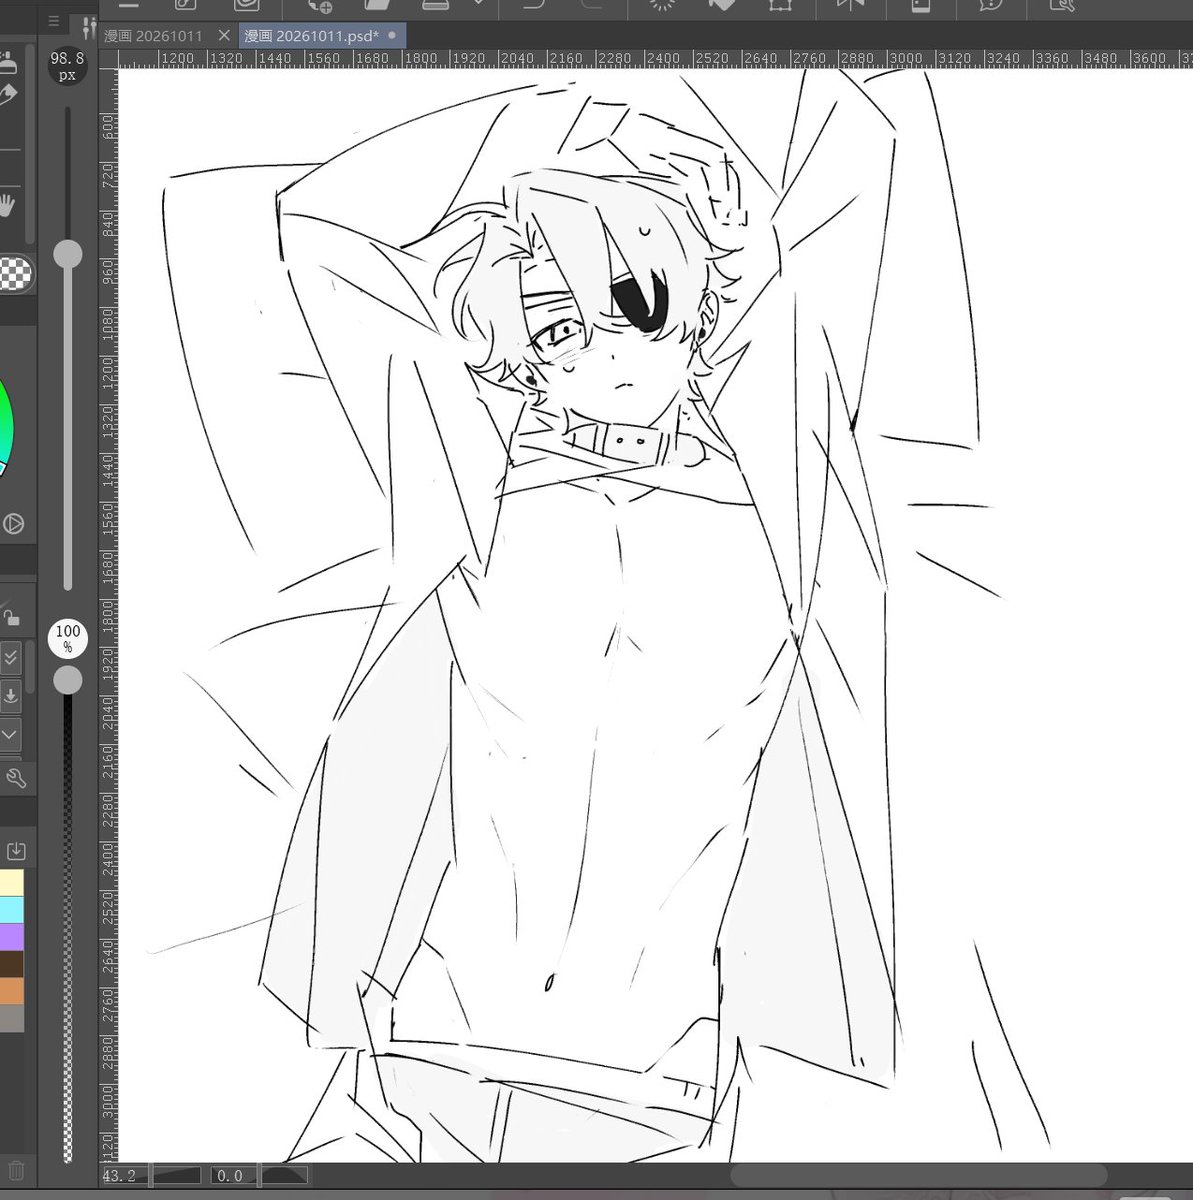Select the cyan color swatch
The width and height of the screenshot is (1193, 1200).
11,910
